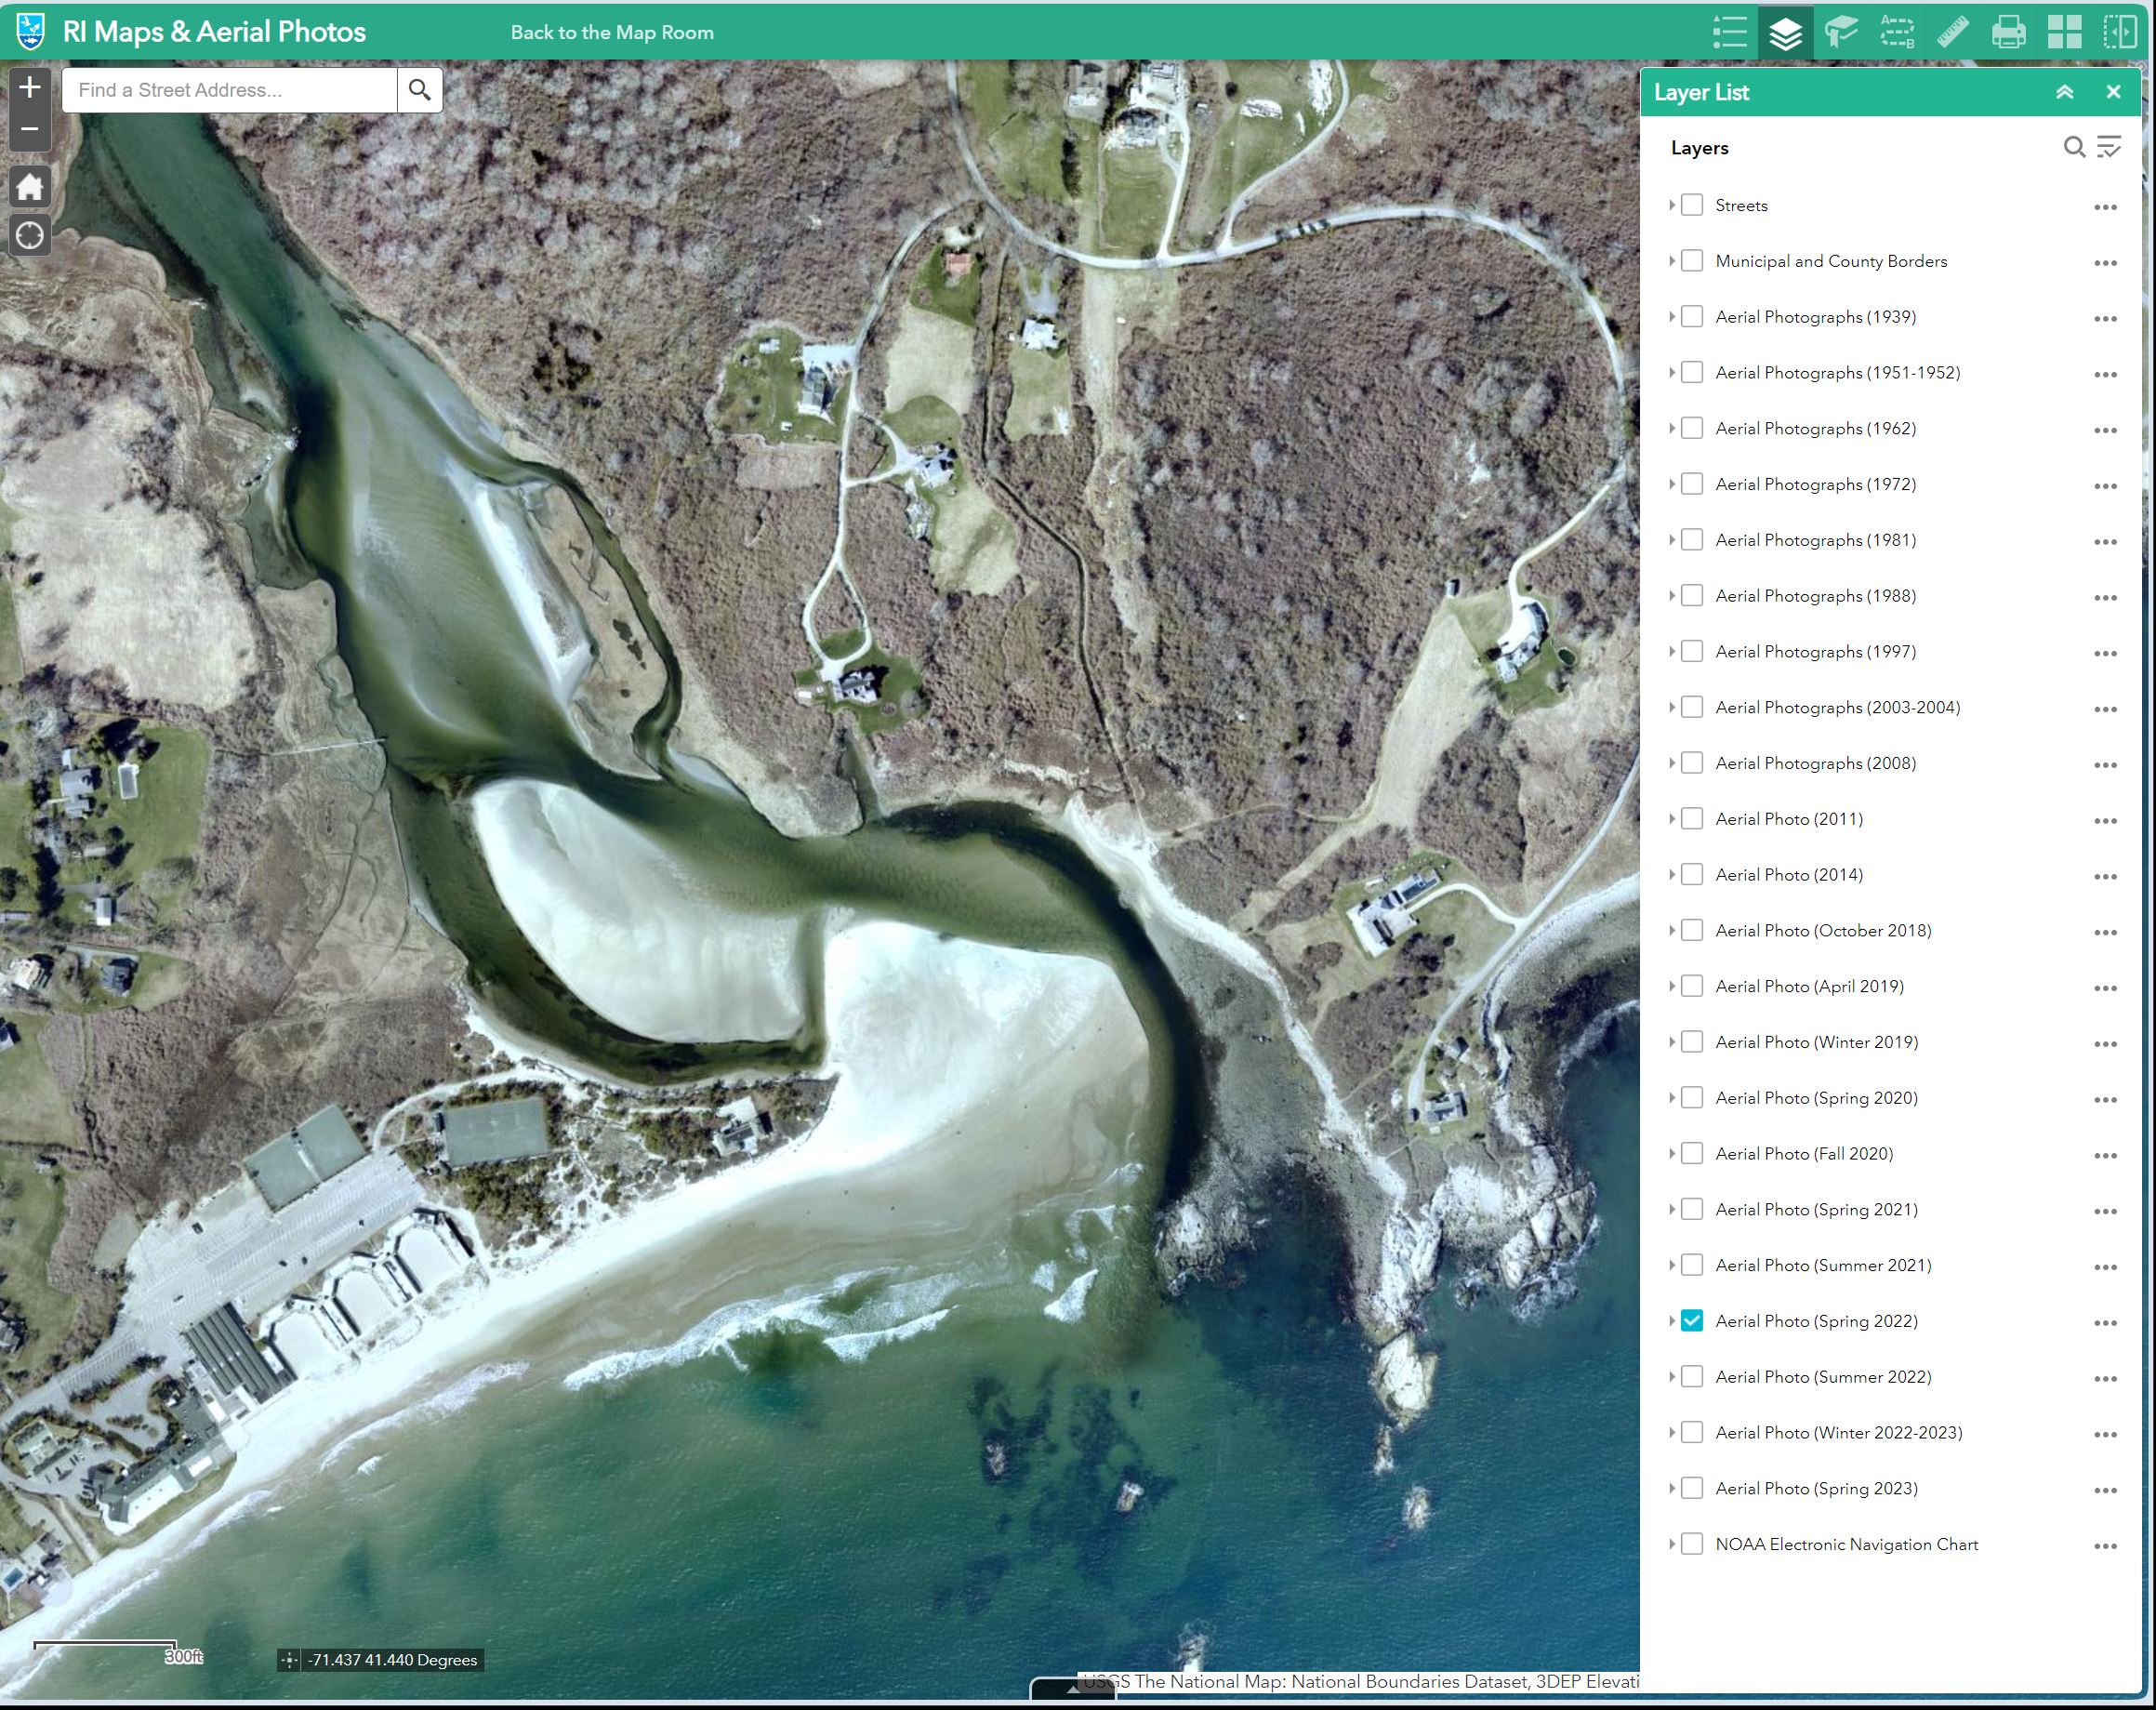Open the Directions (A to B) tool
The width and height of the screenshot is (2156, 1710).
coord(1896,32)
